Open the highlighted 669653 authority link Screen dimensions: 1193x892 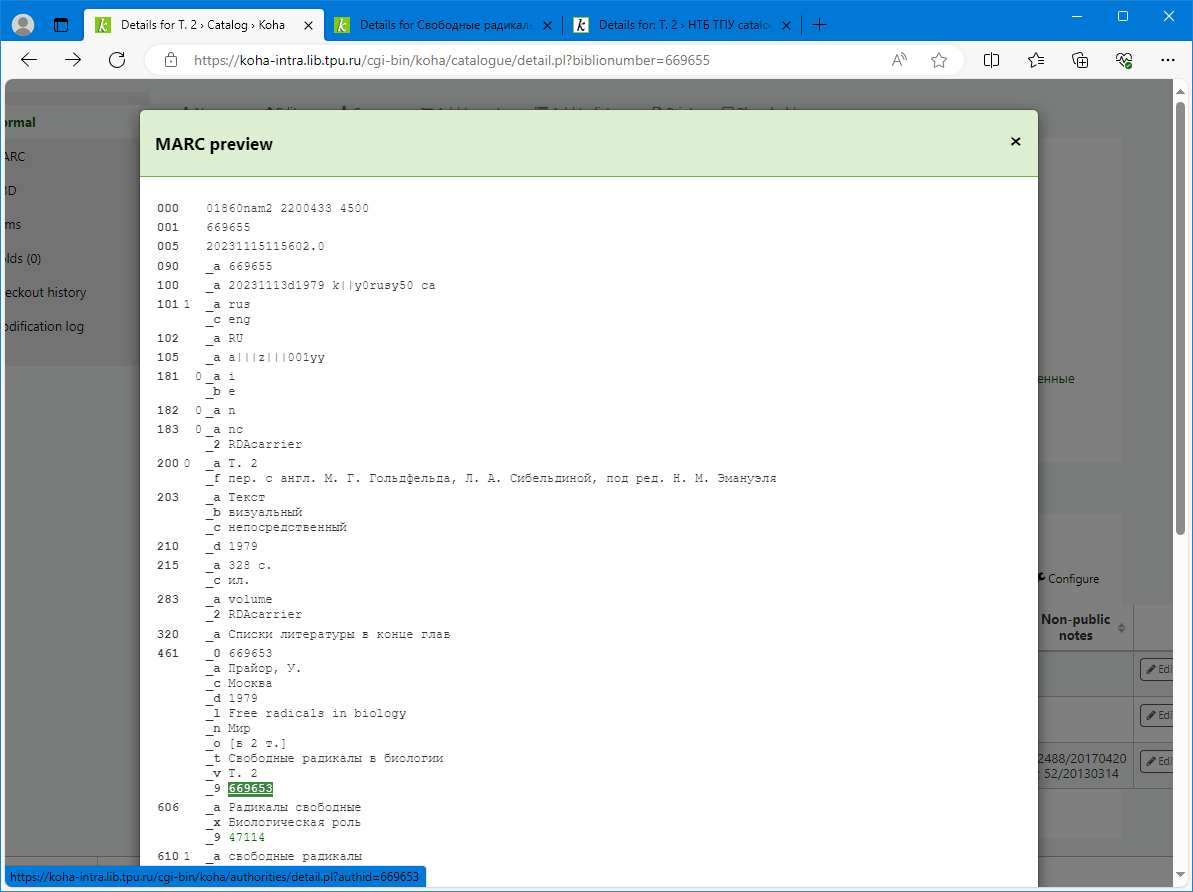click(250, 789)
